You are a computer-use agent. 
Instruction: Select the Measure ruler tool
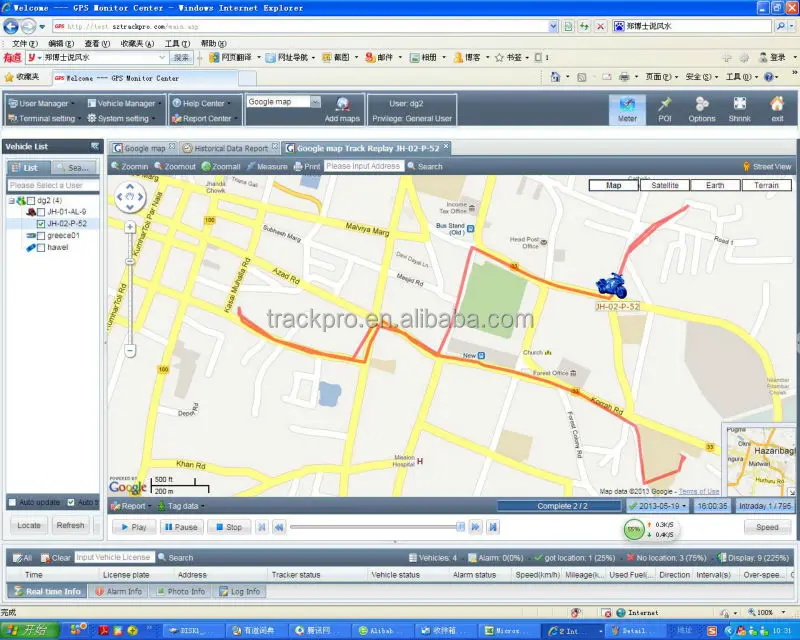click(x=267, y=166)
